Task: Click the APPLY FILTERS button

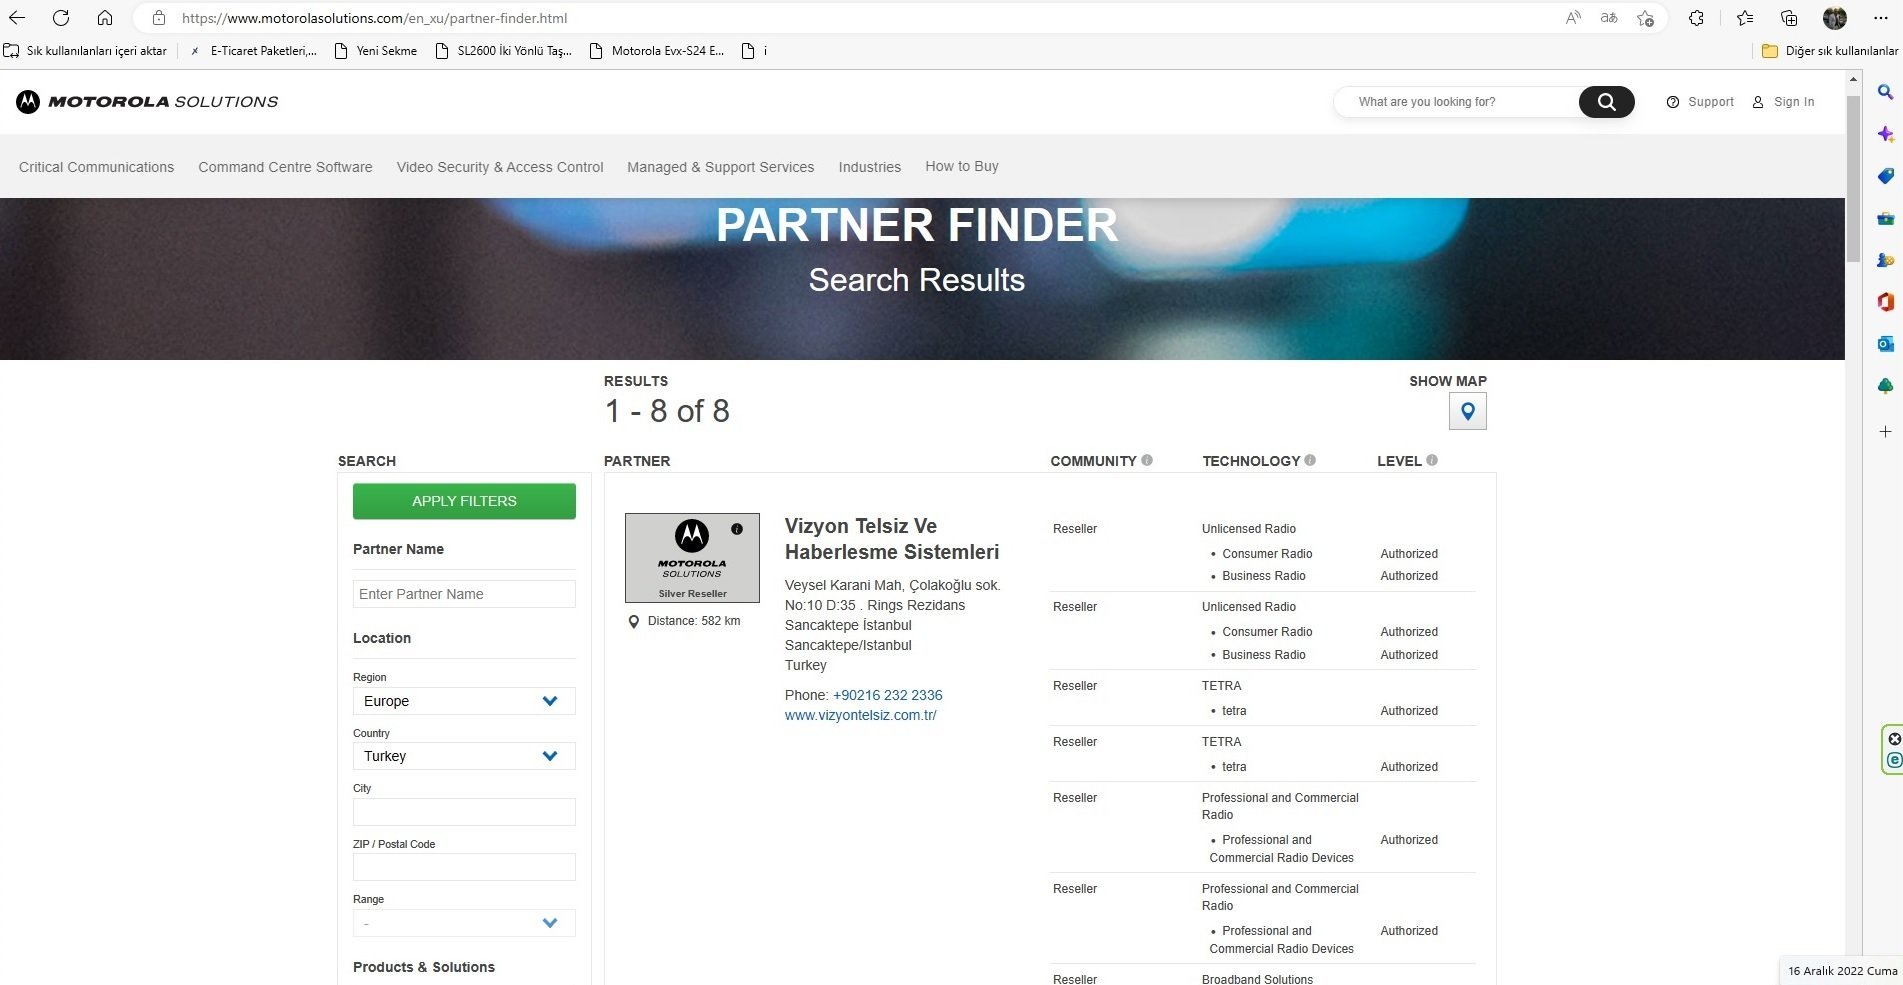Action: [464, 501]
